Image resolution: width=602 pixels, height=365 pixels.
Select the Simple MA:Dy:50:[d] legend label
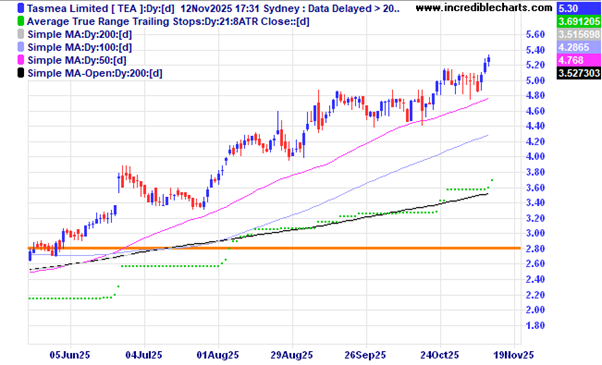click(x=77, y=60)
